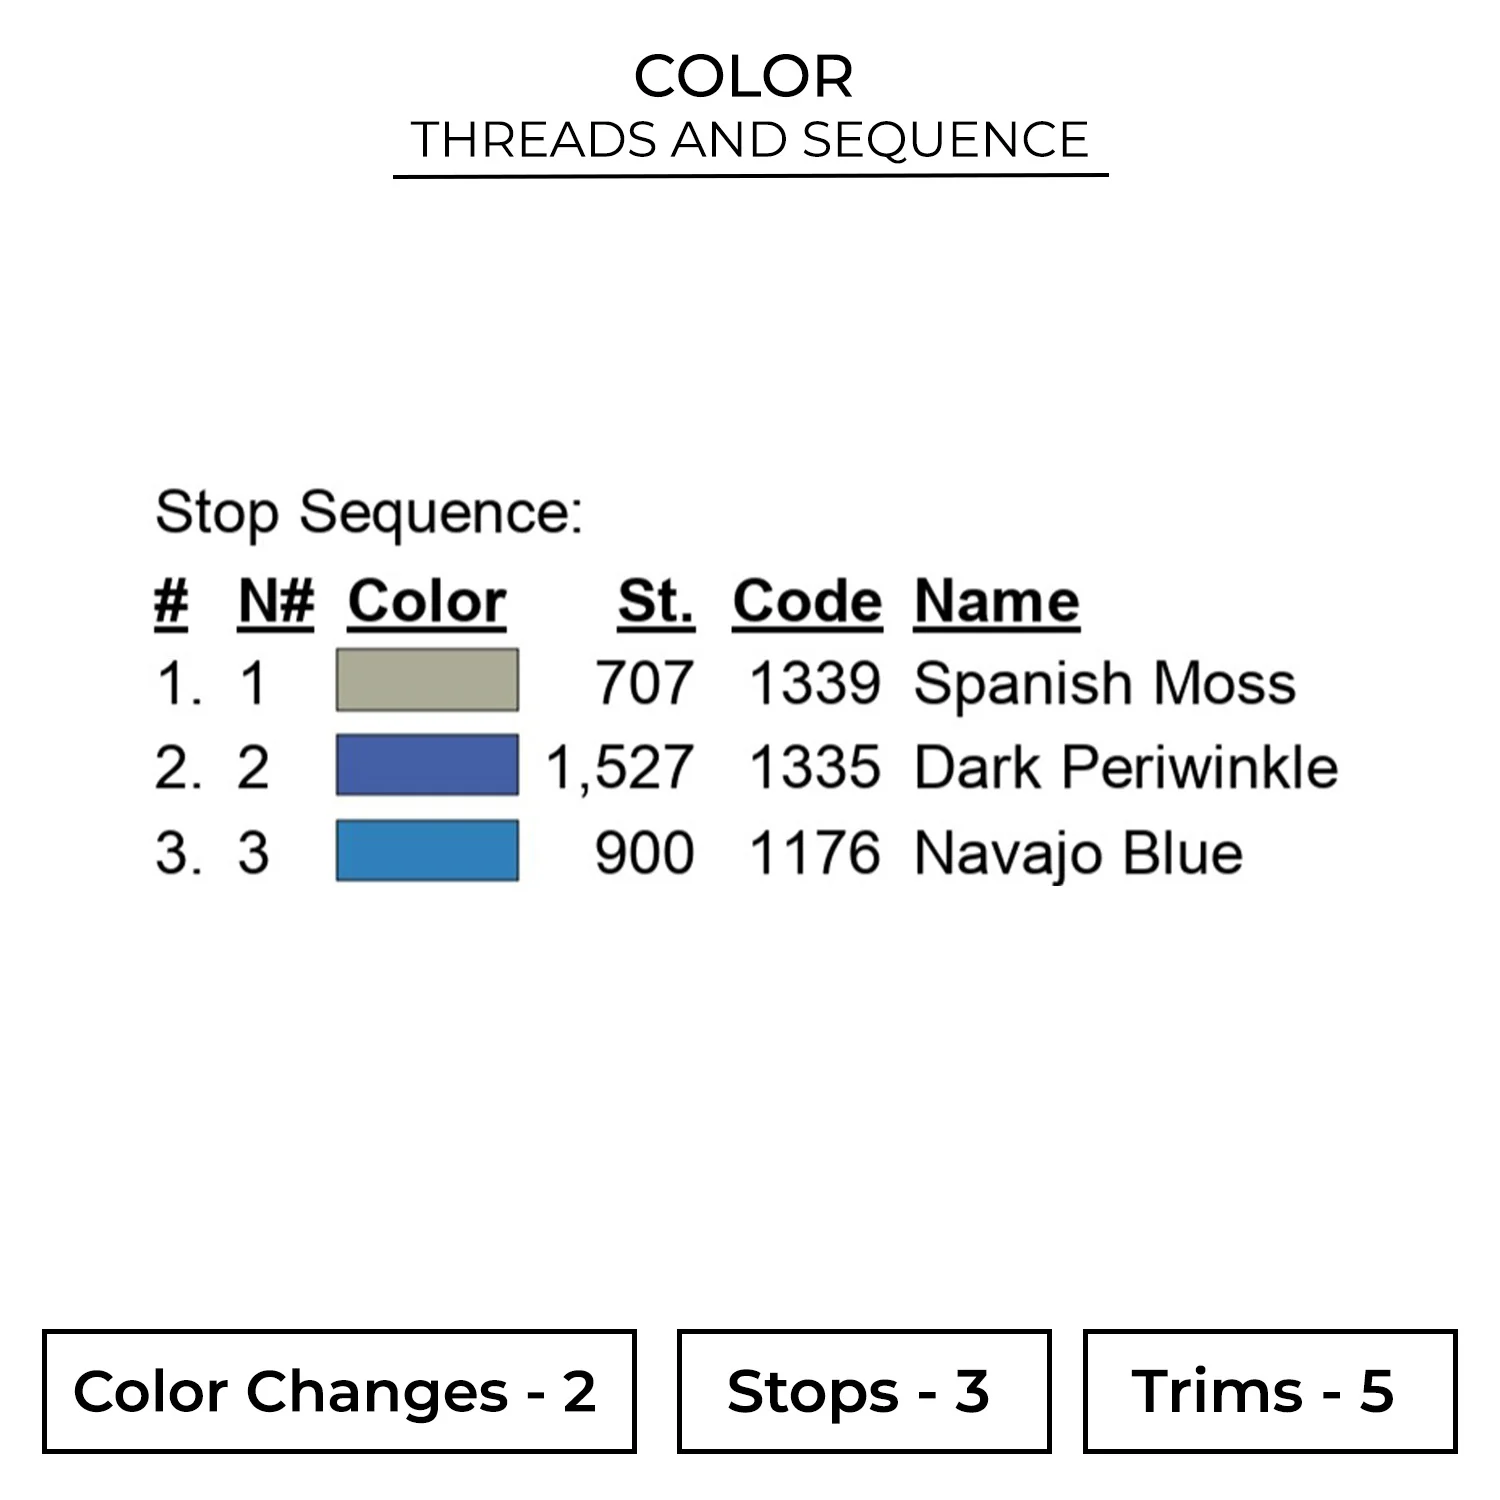Screen dimensions: 1500x1500
Task: Click the Spanish Moss thread name
Action: tap(1104, 684)
